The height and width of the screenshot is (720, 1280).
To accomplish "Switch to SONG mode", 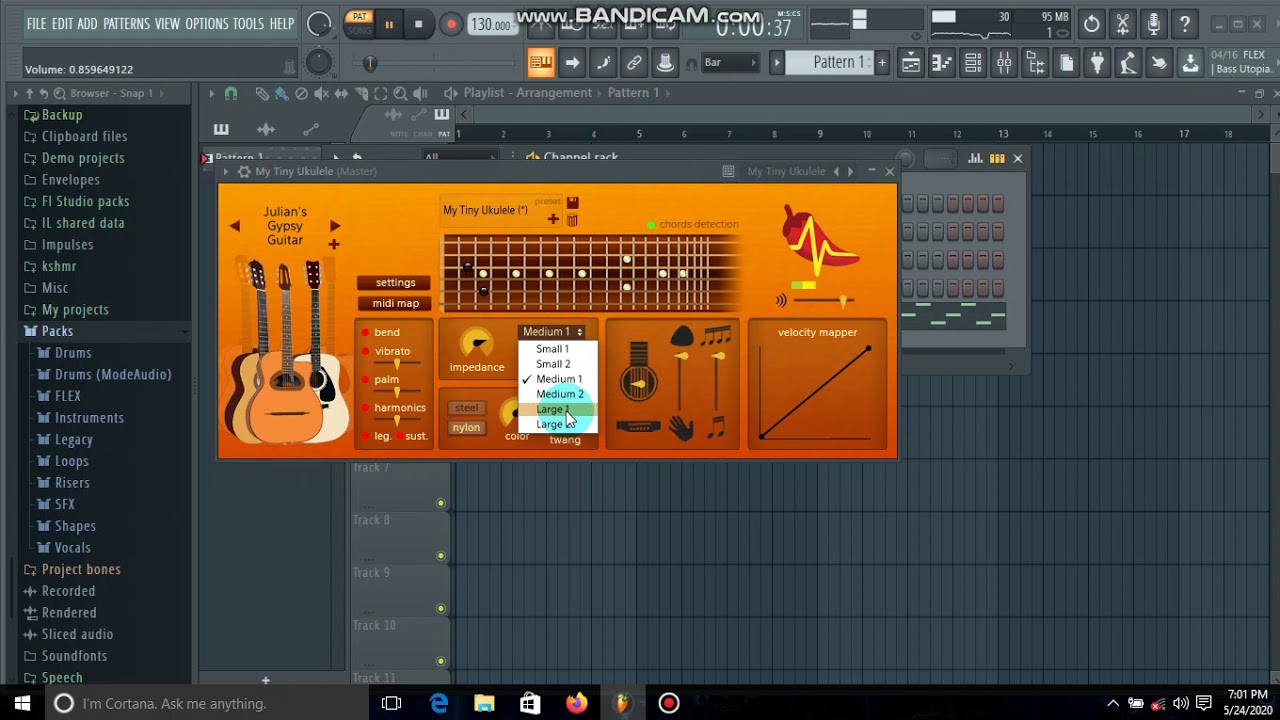I will click(357, 31).
